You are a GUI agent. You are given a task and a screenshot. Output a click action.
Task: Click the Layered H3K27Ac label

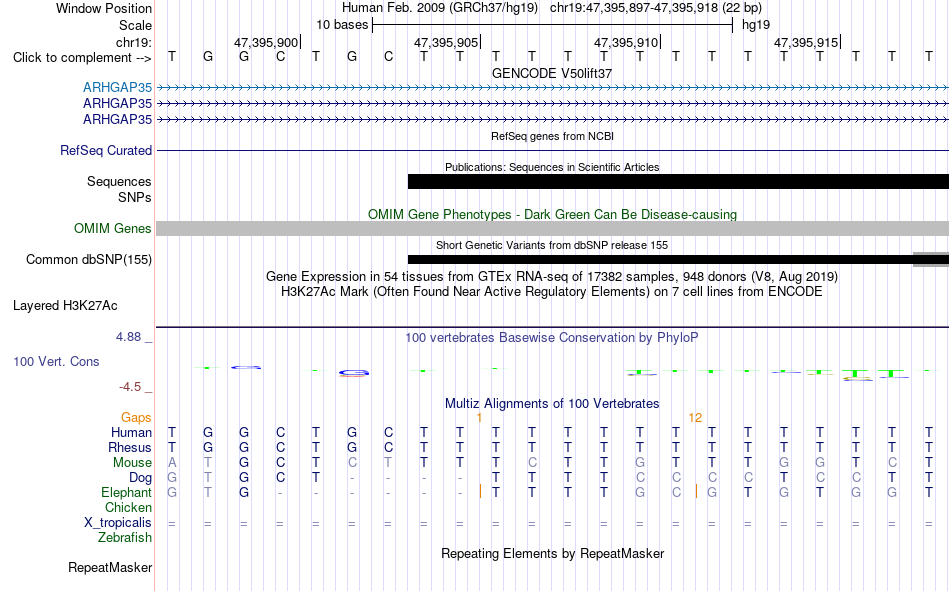[65, 306]
